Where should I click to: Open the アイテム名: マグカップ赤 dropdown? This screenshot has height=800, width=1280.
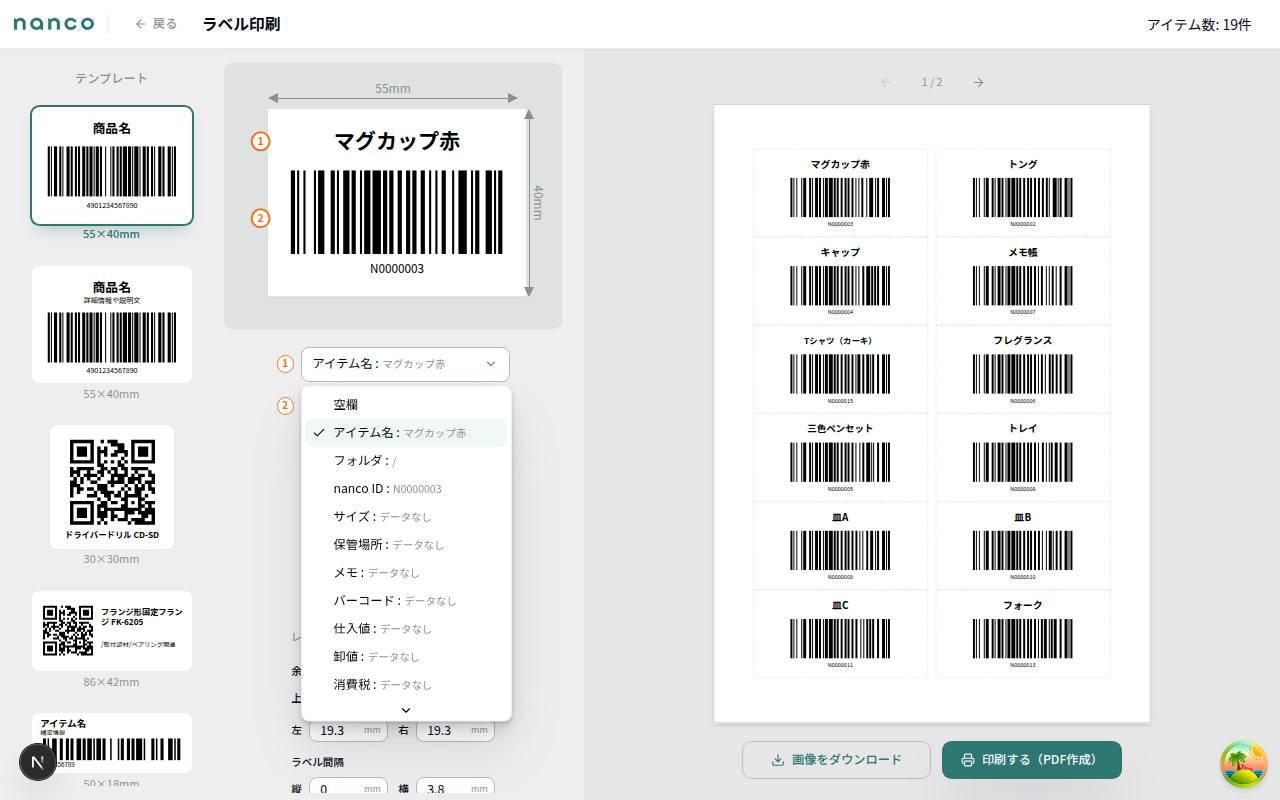pyautogui.click(x=405, y=364)
